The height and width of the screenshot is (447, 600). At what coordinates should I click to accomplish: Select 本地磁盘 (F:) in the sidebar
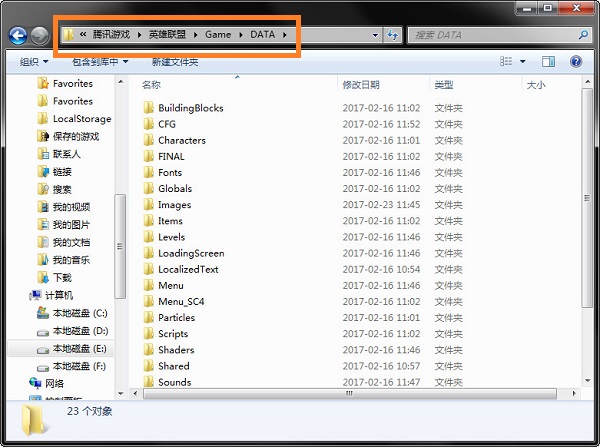point(79,366)
